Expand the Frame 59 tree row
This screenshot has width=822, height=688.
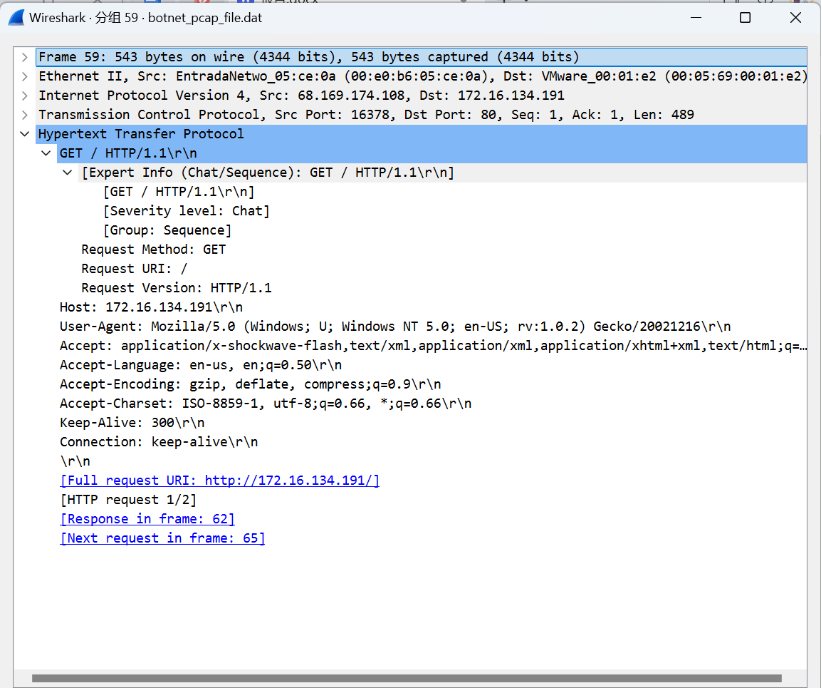(24, 57)
